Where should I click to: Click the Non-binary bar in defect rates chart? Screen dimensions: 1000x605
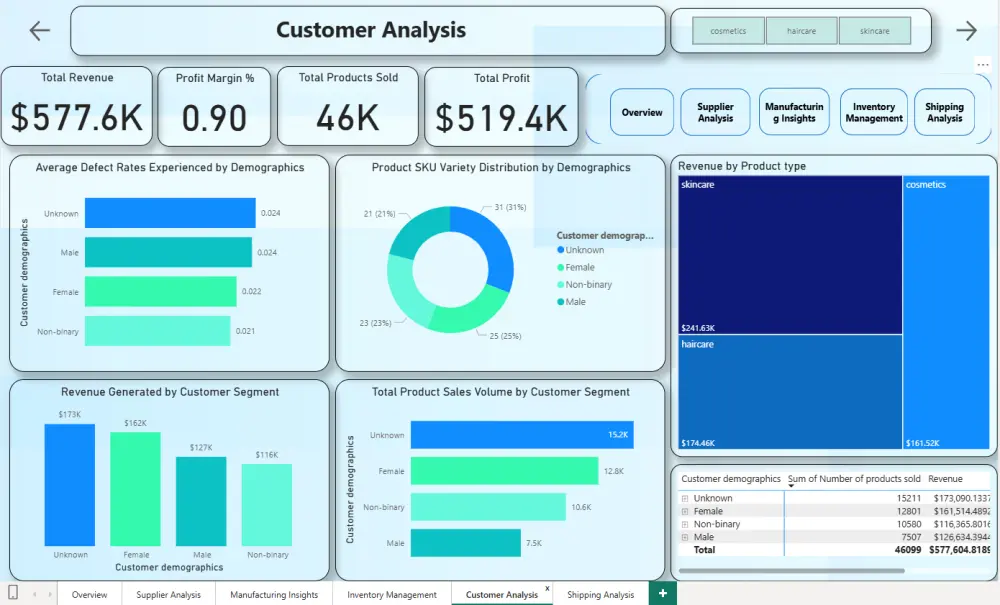tap(158, 331)
